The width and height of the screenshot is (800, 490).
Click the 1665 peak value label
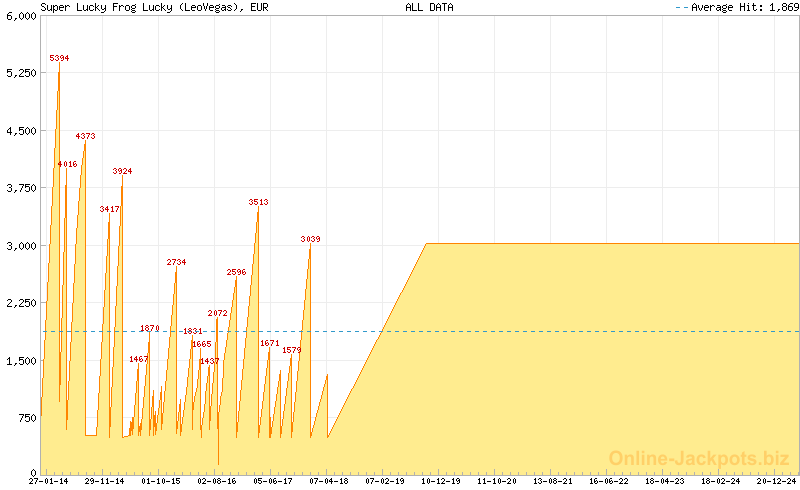[202, 345]
